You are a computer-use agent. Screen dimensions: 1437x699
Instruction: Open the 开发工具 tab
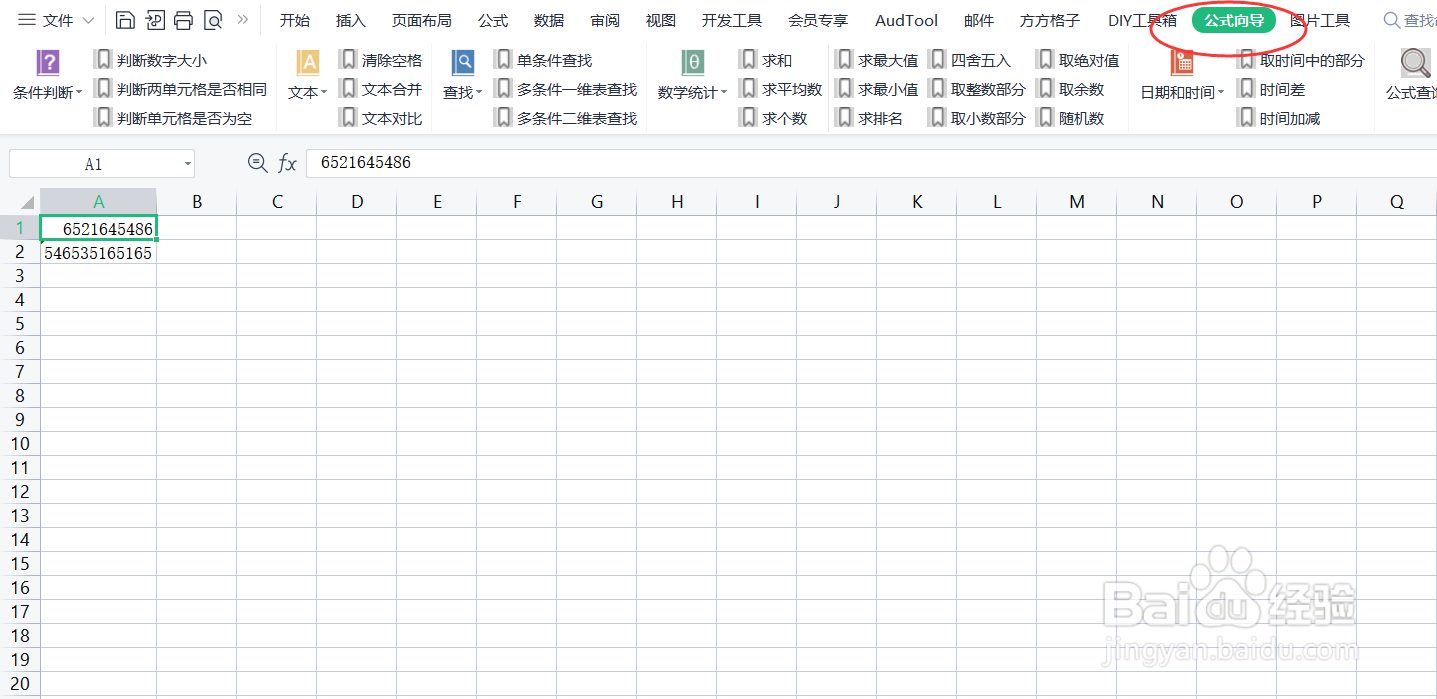(732, 20)
